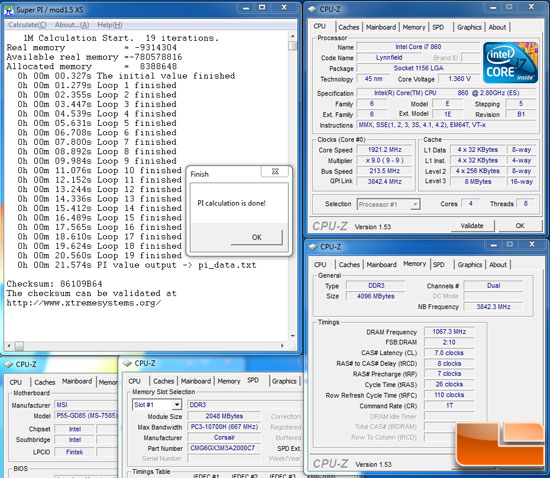Open the Help menu in Super PI
The width and height of the screenshot is (550, 478).
pos(110,25)
